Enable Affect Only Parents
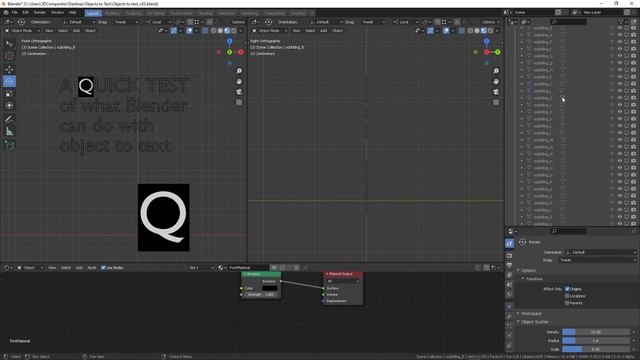Screen dimensions: 640x360 point(567,303)
